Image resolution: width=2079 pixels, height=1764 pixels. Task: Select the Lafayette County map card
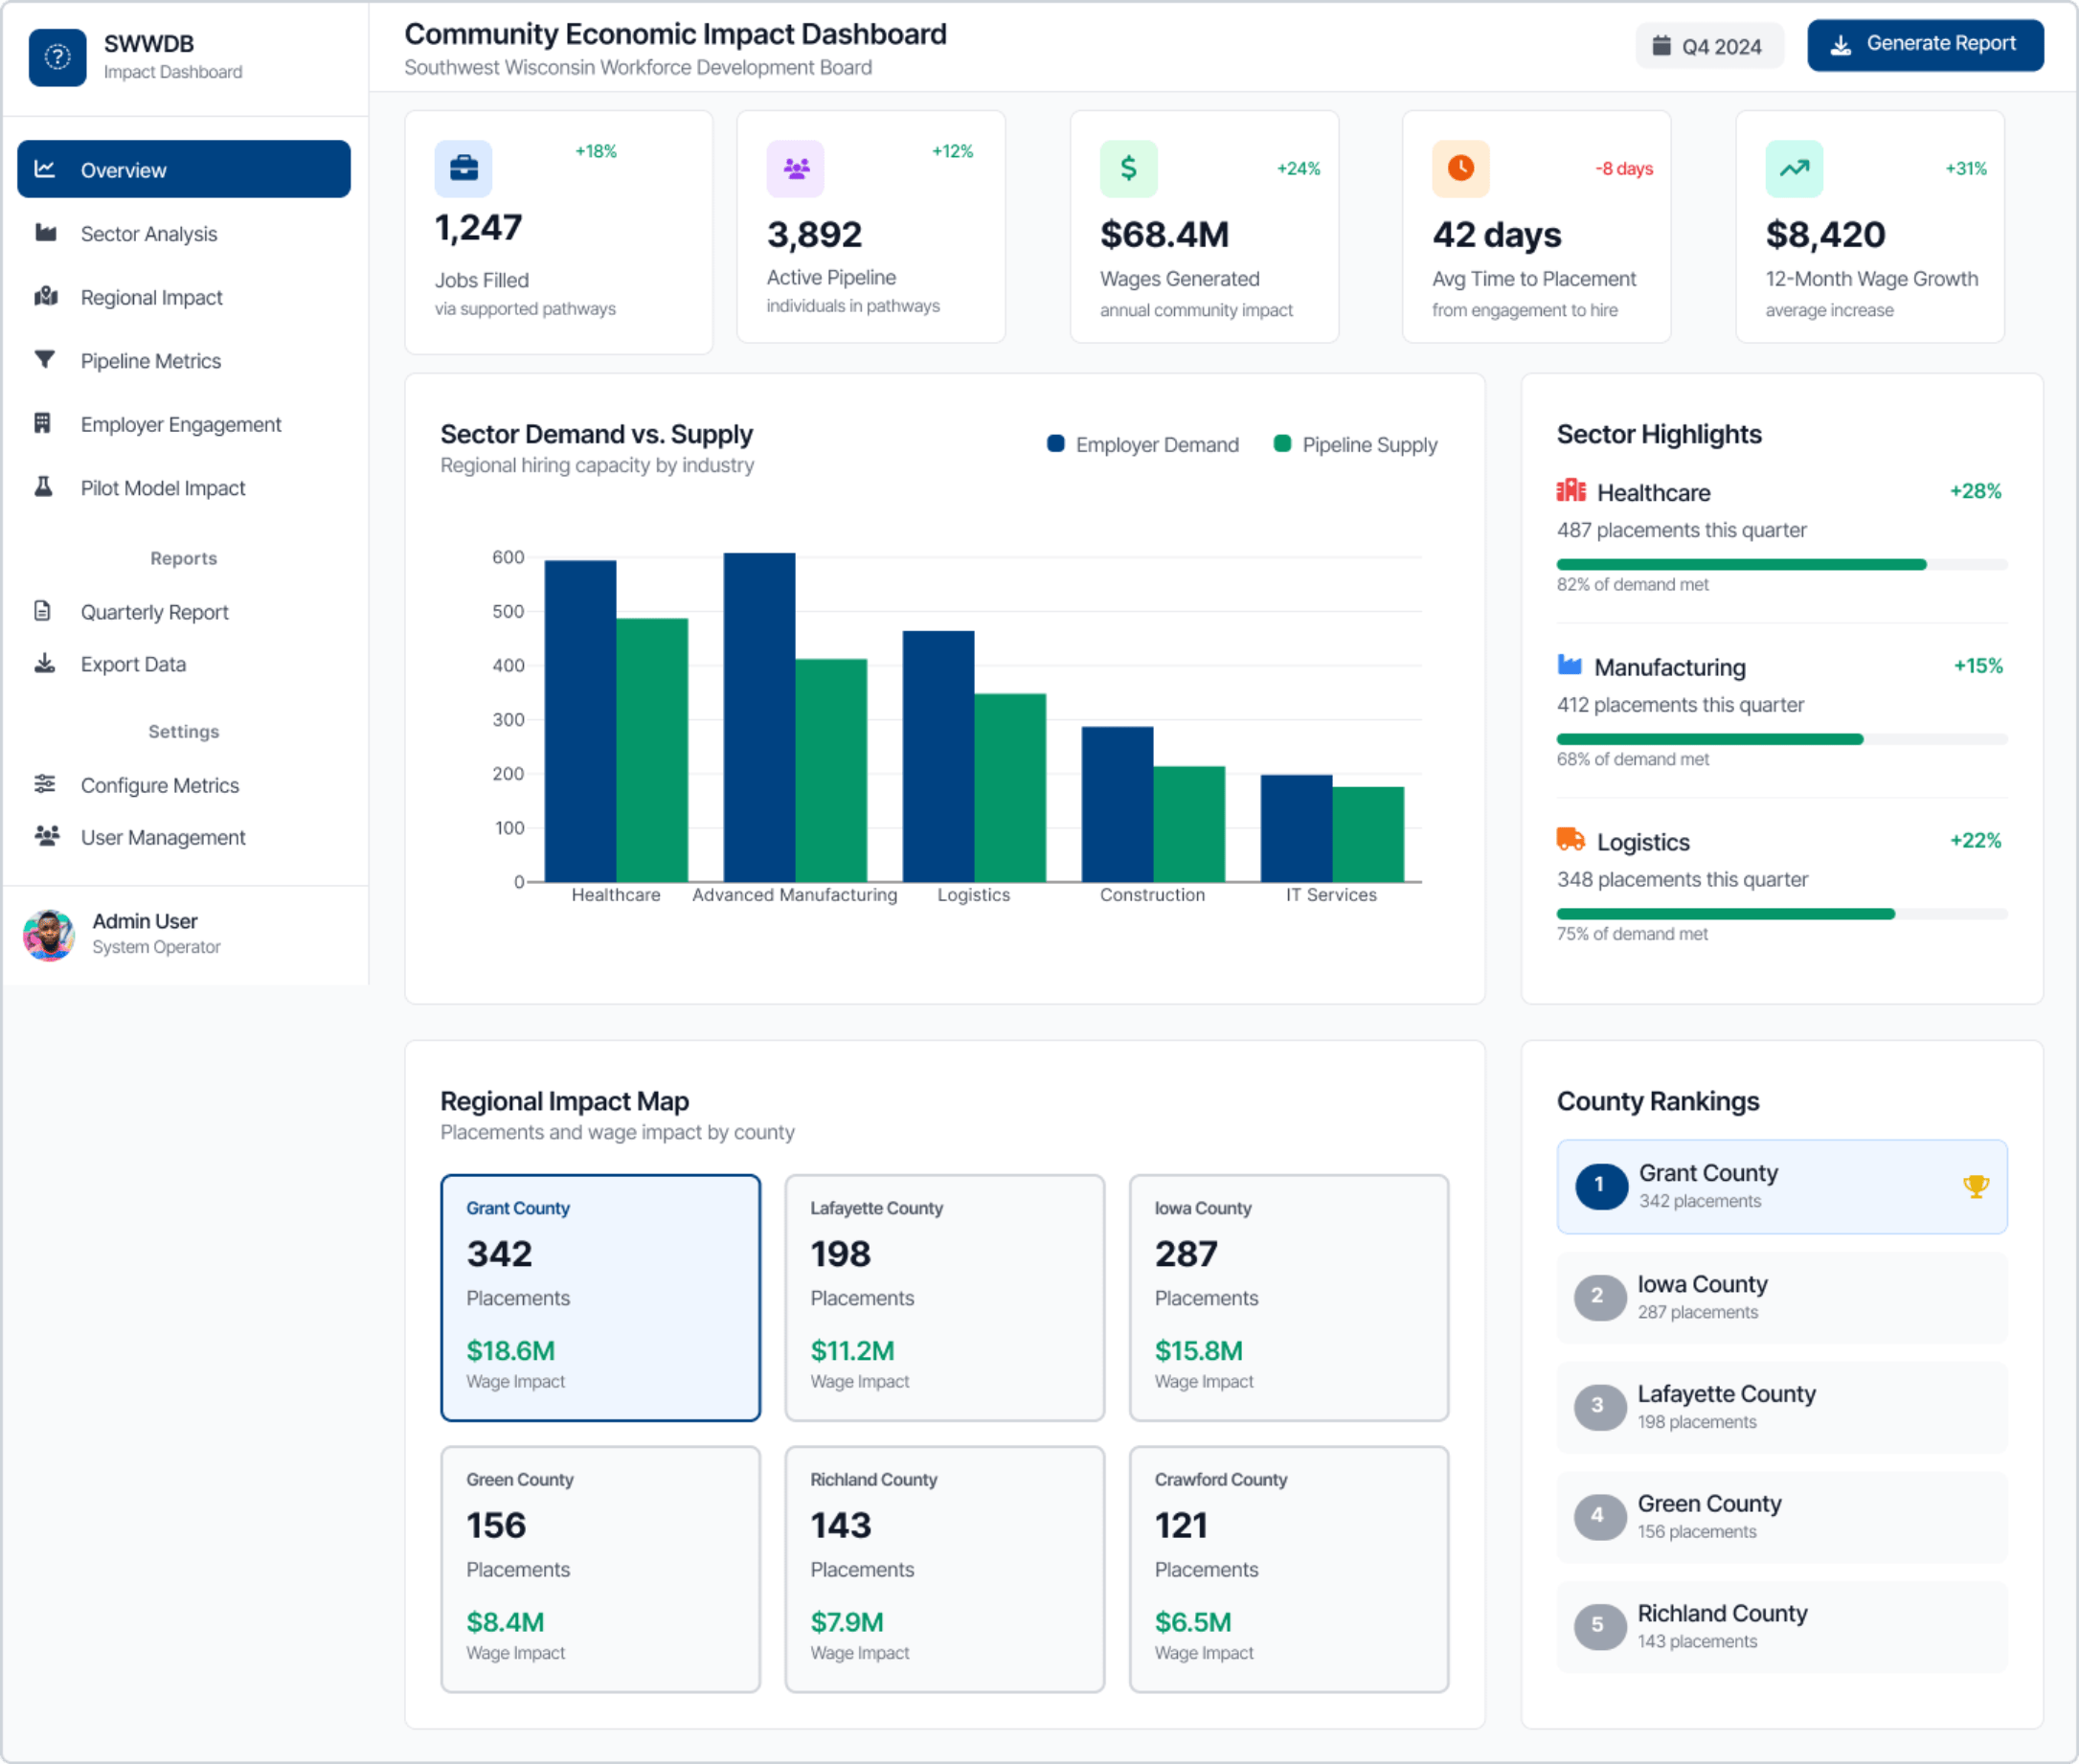coord(944,1297)
